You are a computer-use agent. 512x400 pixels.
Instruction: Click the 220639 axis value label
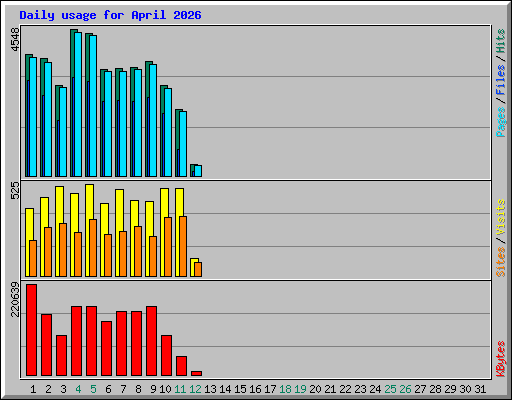[15, 299]
